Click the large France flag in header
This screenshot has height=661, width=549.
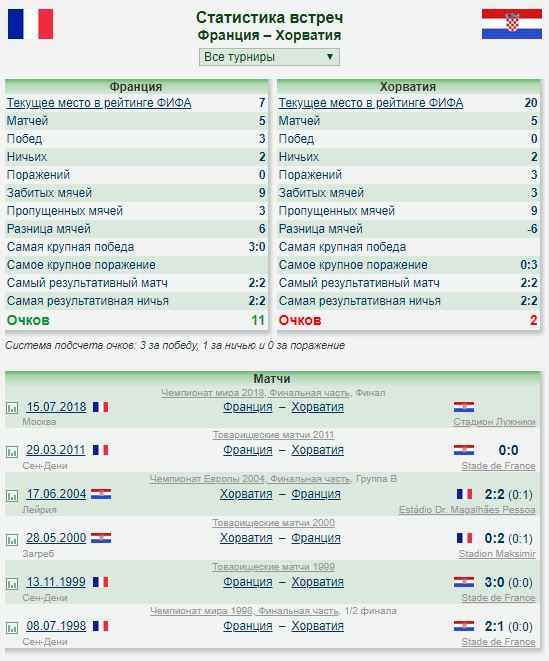(x=30, y=24)
